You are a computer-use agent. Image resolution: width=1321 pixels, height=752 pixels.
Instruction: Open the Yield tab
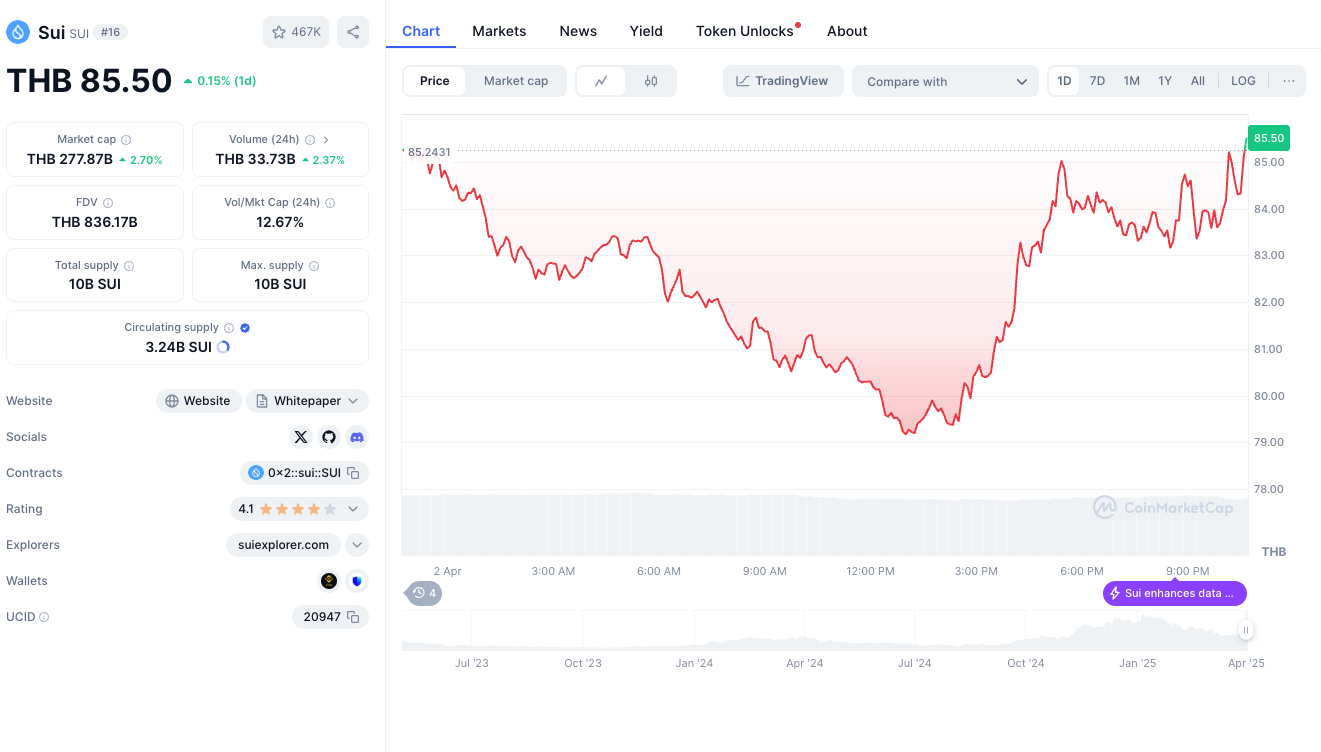point(646,31)
